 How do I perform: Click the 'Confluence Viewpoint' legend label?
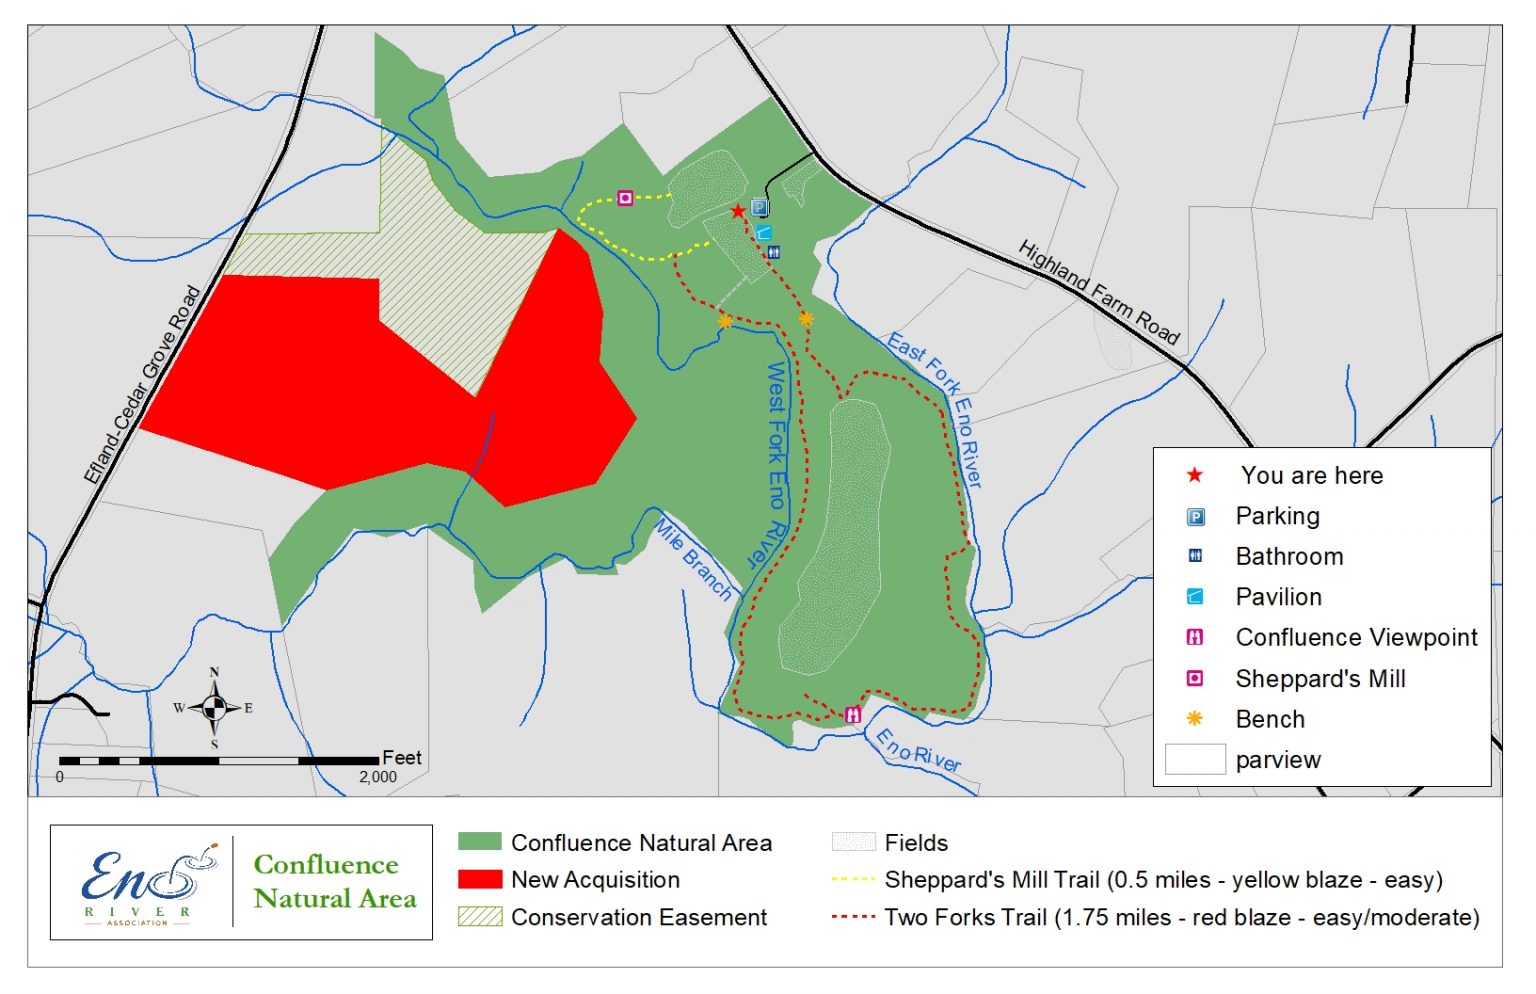pyautogui.click(x=1357, y=637)
